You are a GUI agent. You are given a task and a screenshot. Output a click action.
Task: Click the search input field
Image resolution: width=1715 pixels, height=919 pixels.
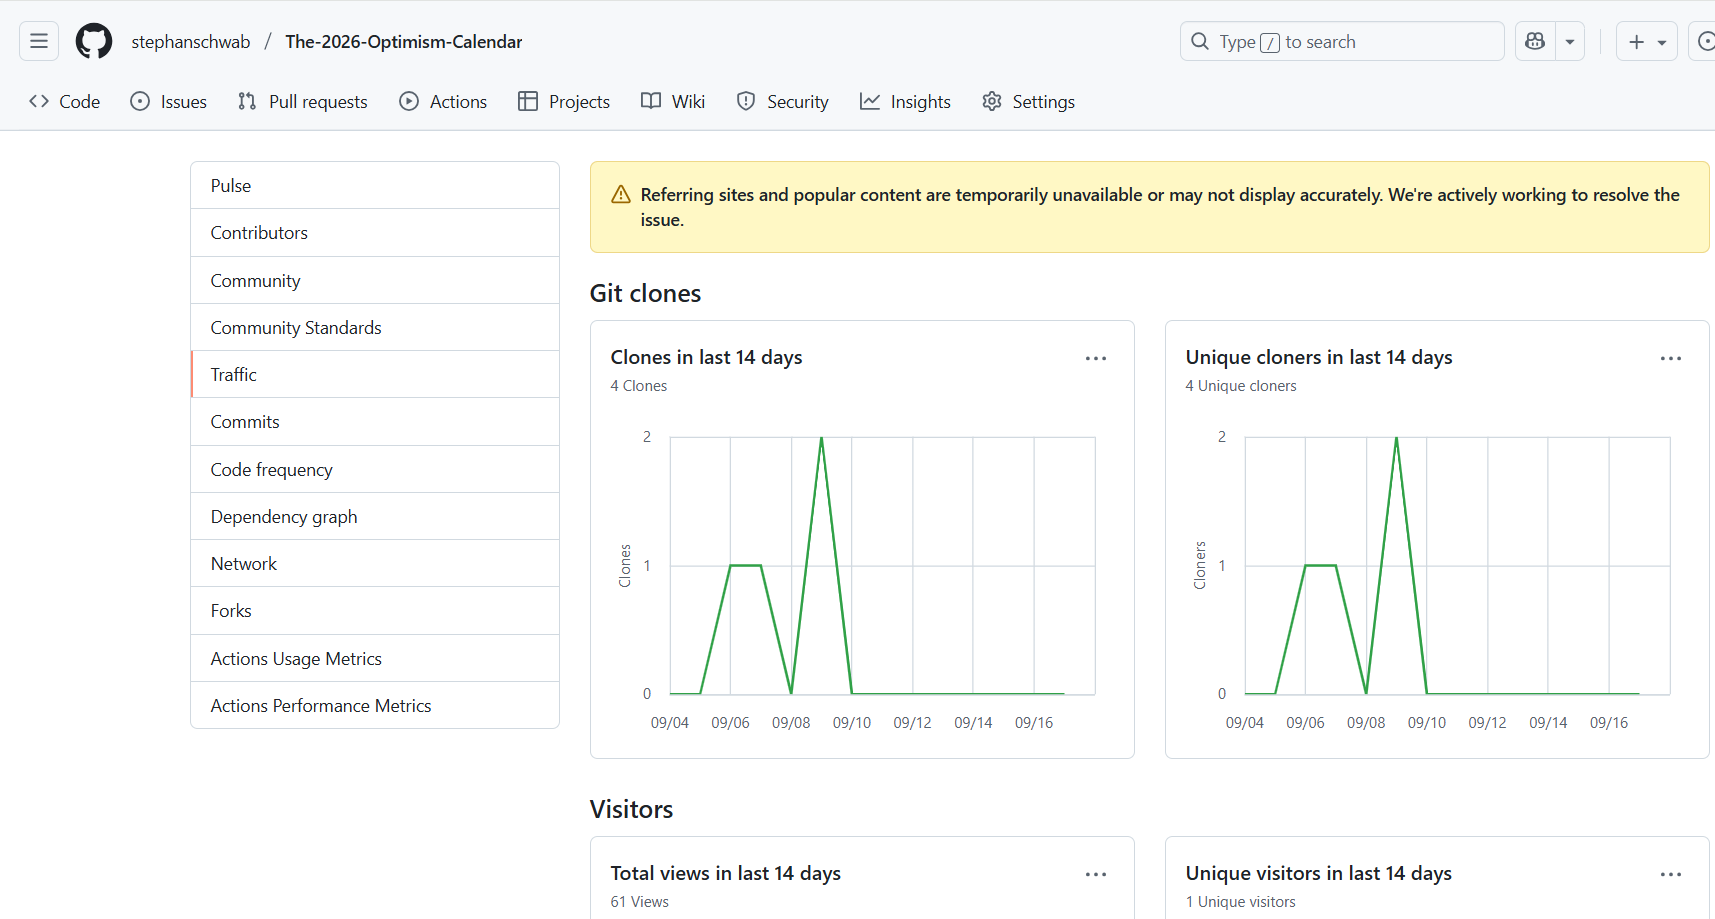(1340, 41)
